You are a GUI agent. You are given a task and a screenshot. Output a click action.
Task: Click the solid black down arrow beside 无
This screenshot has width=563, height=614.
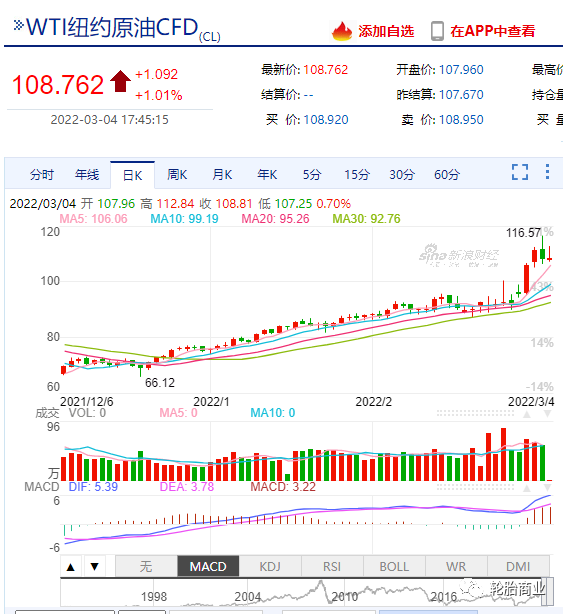point(94,567)
